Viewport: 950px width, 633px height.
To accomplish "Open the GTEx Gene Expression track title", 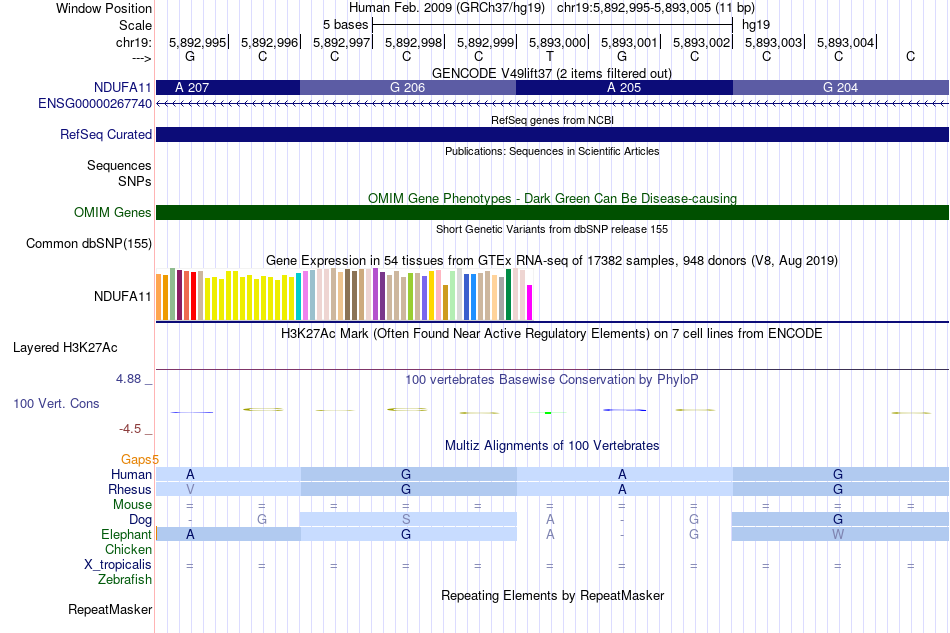I will [552, 260].
